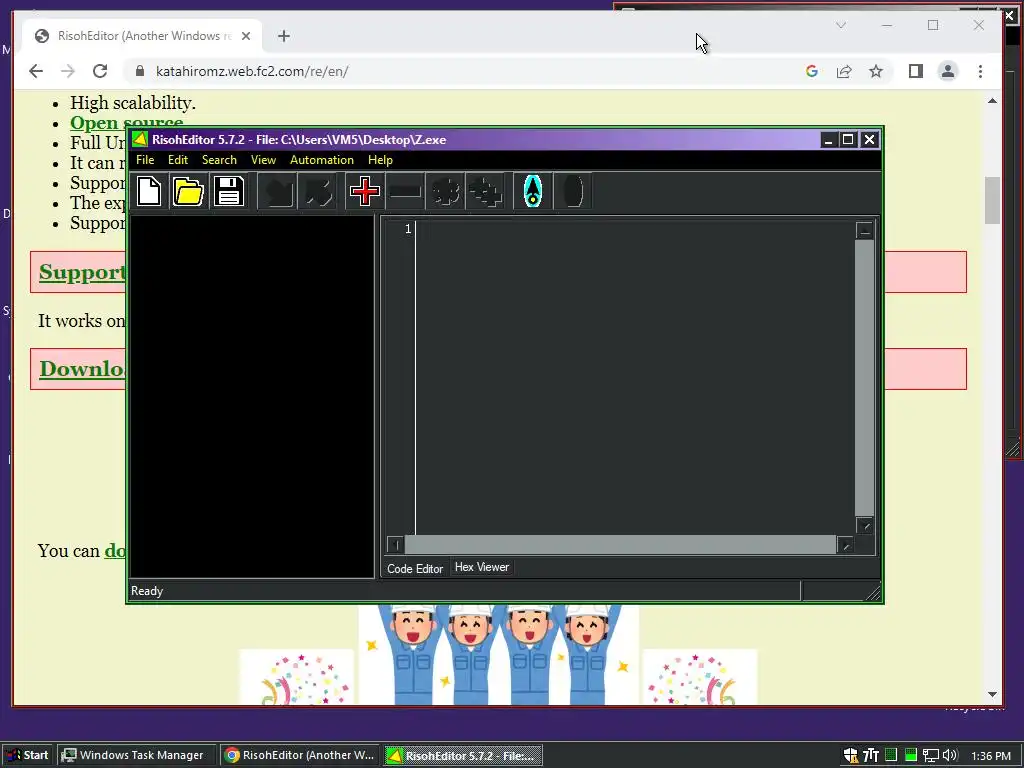Image resolution: width=1024 pixels, height=768 pixels.
Task: Click the Google icon in the address bar
Action: pos(812,71)
